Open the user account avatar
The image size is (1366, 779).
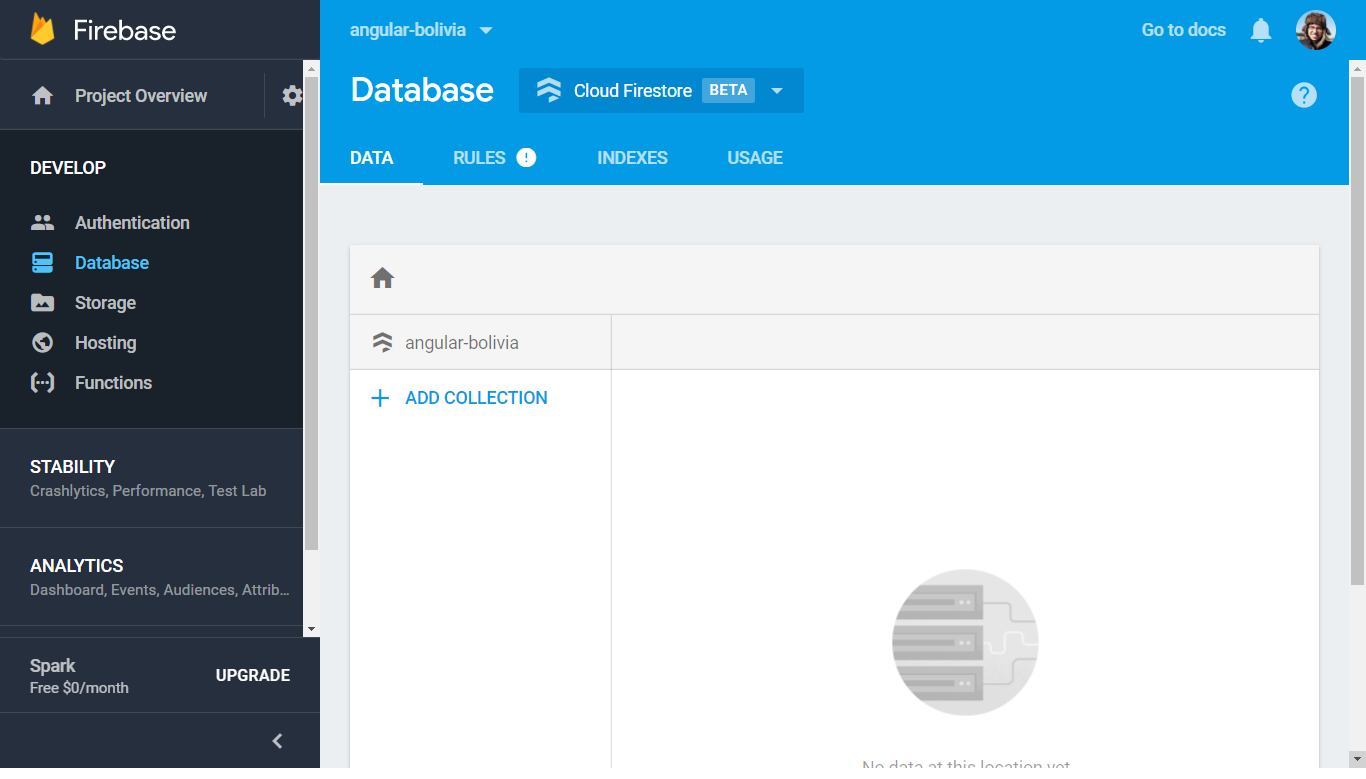click(1316, 30)
